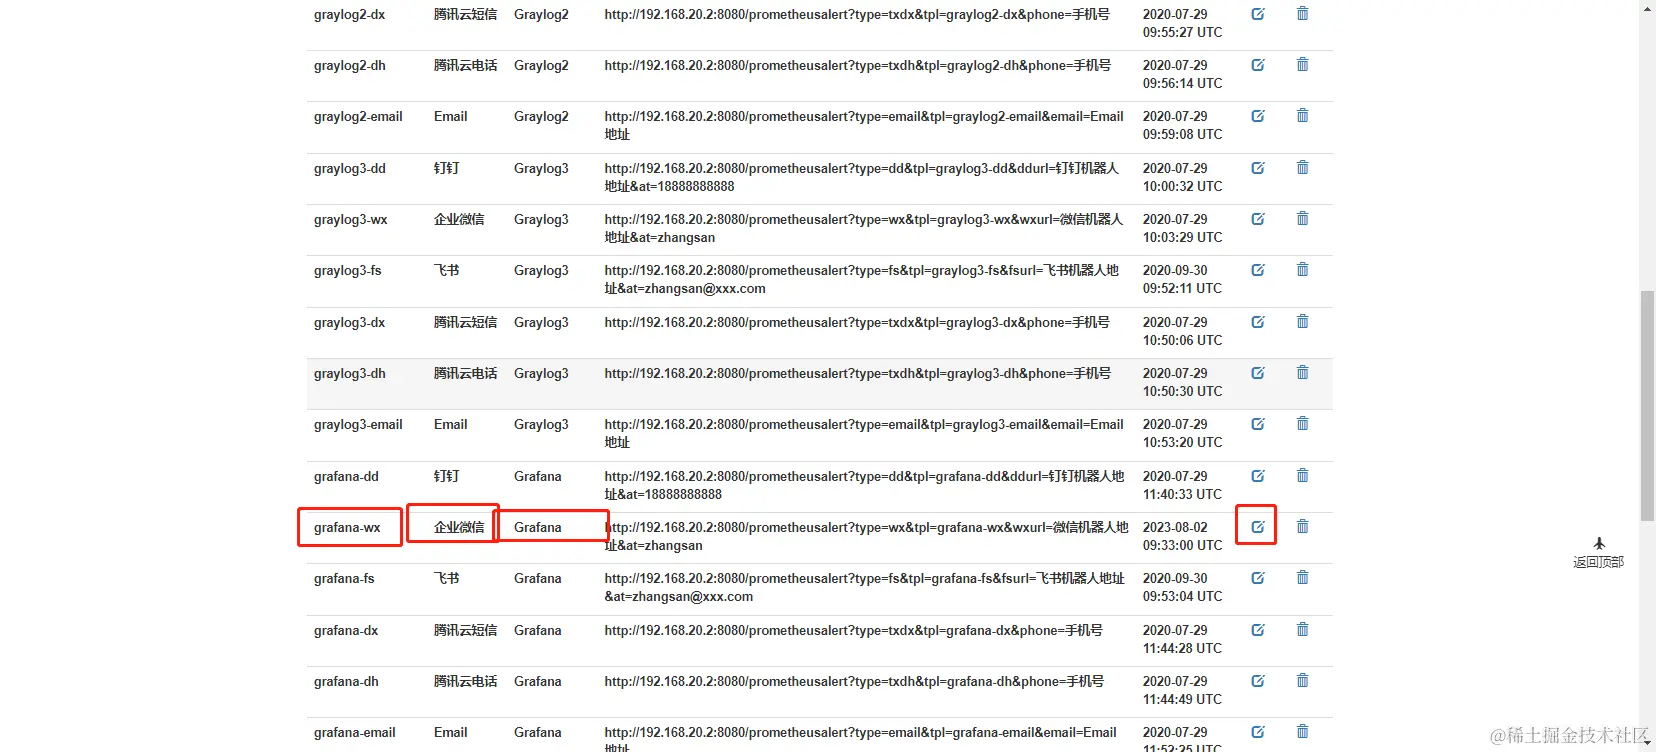Delete the grafana-wx template

click(1302, 527)
